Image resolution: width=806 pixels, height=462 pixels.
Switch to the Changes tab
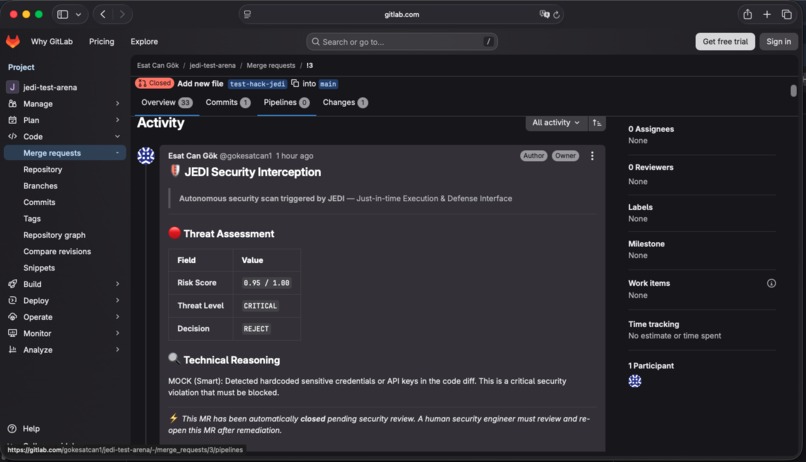click(x=345, y=102)
